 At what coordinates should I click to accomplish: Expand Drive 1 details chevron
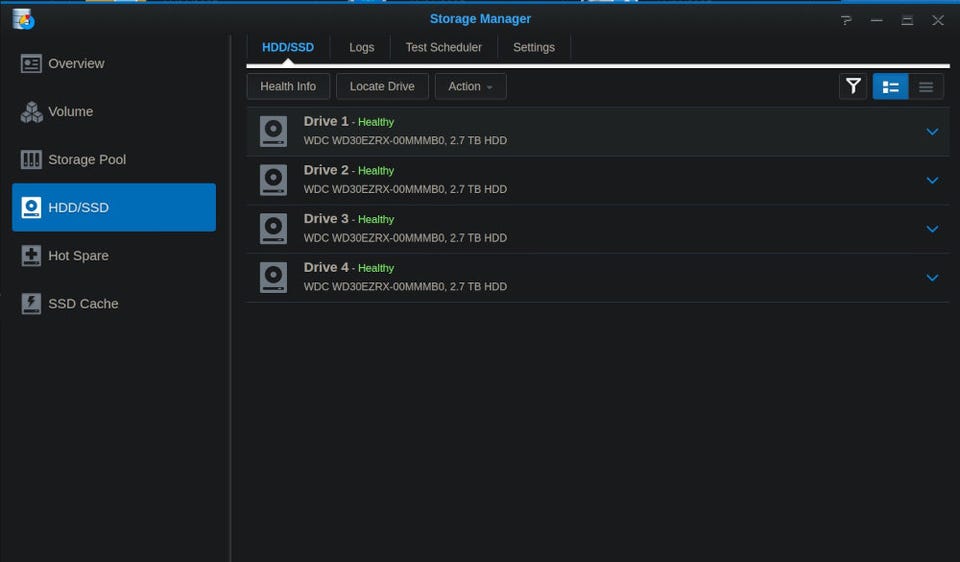932,132
